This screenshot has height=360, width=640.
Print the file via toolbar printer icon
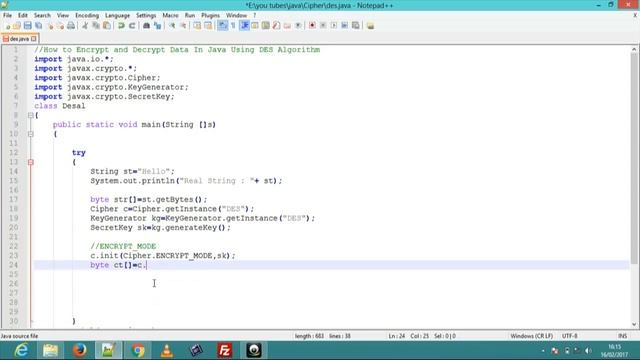[71, 26]
